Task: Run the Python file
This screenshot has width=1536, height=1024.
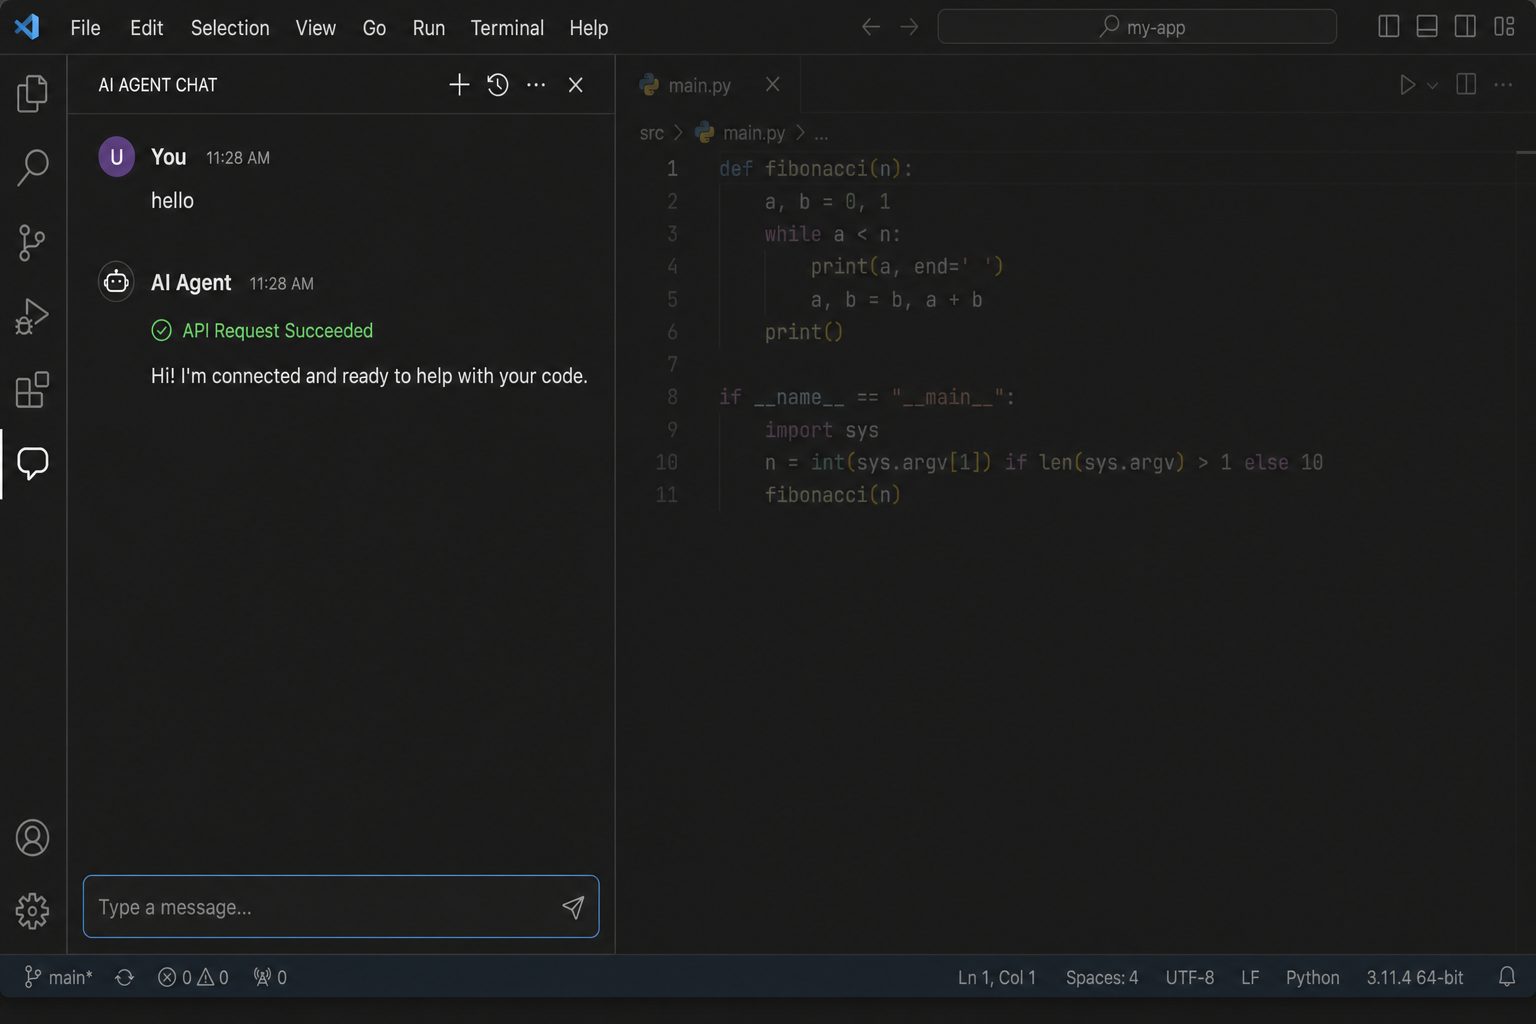Action: coord(1407,85)
